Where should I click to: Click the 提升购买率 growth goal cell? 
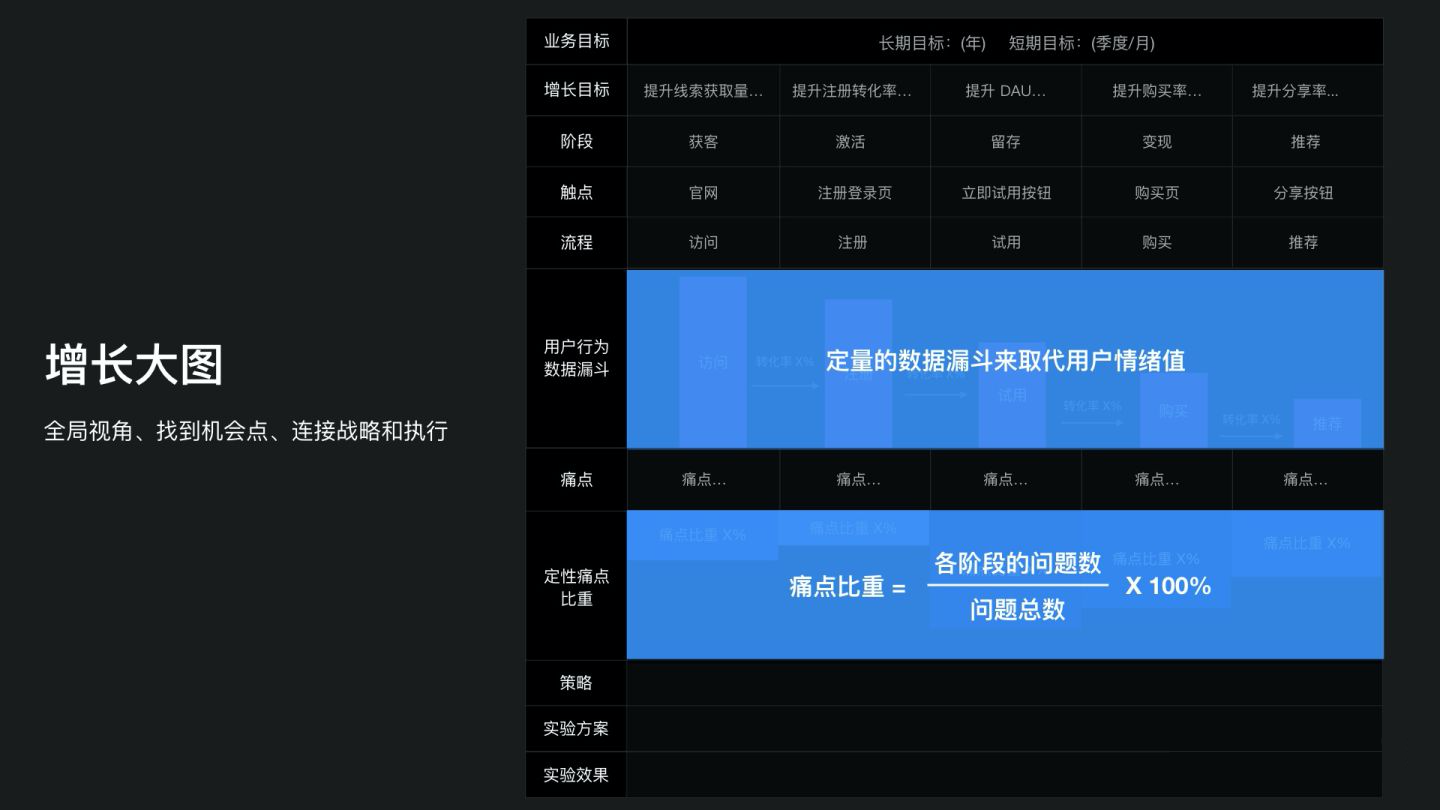click(1156, 90)
